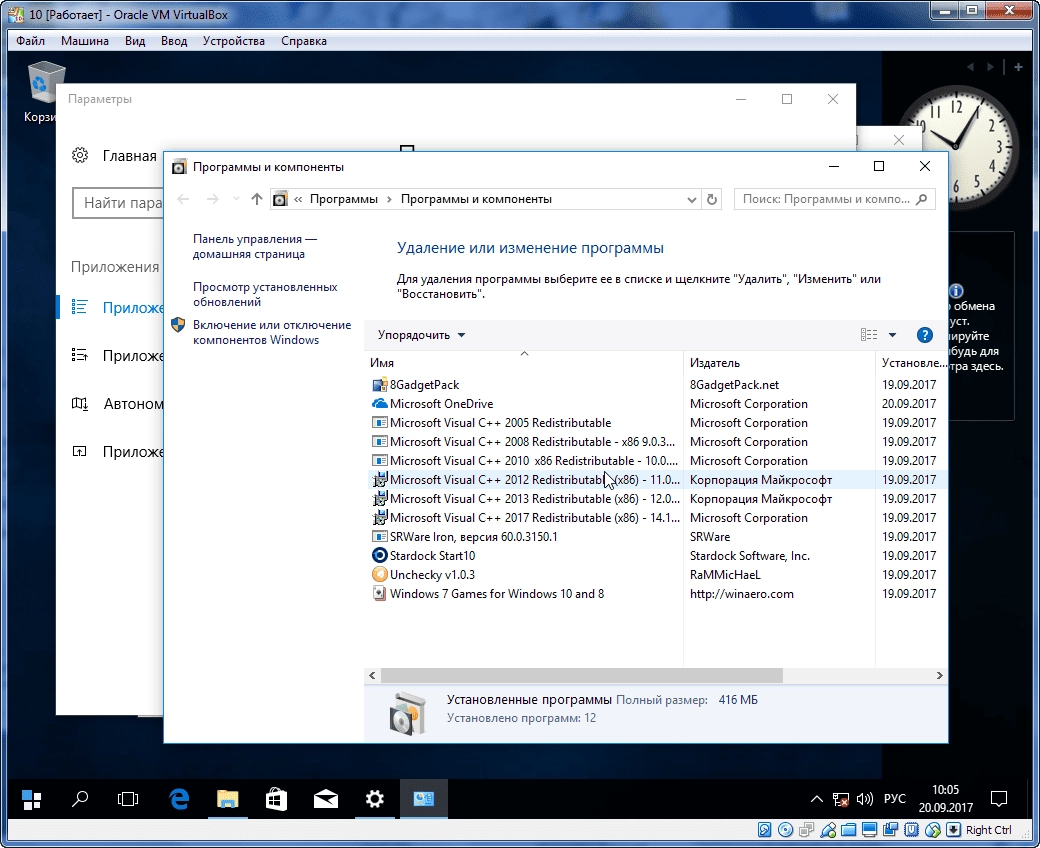Select Microsoft Visual C++ 2008 Redistributable row
This screenshot has height=848, width=1040.
click(657, 442)
